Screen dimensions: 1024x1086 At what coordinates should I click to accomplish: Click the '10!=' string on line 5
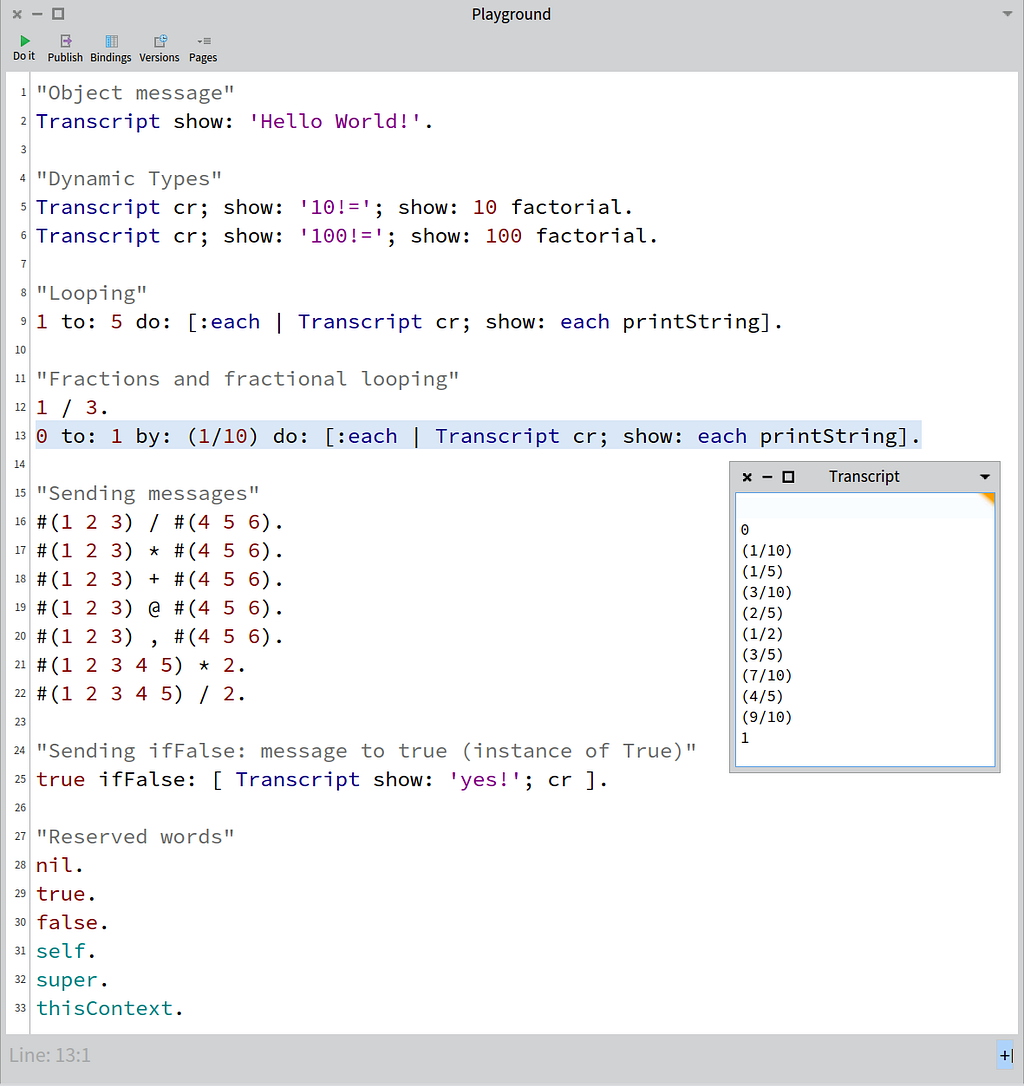click(x=336, y=208)
